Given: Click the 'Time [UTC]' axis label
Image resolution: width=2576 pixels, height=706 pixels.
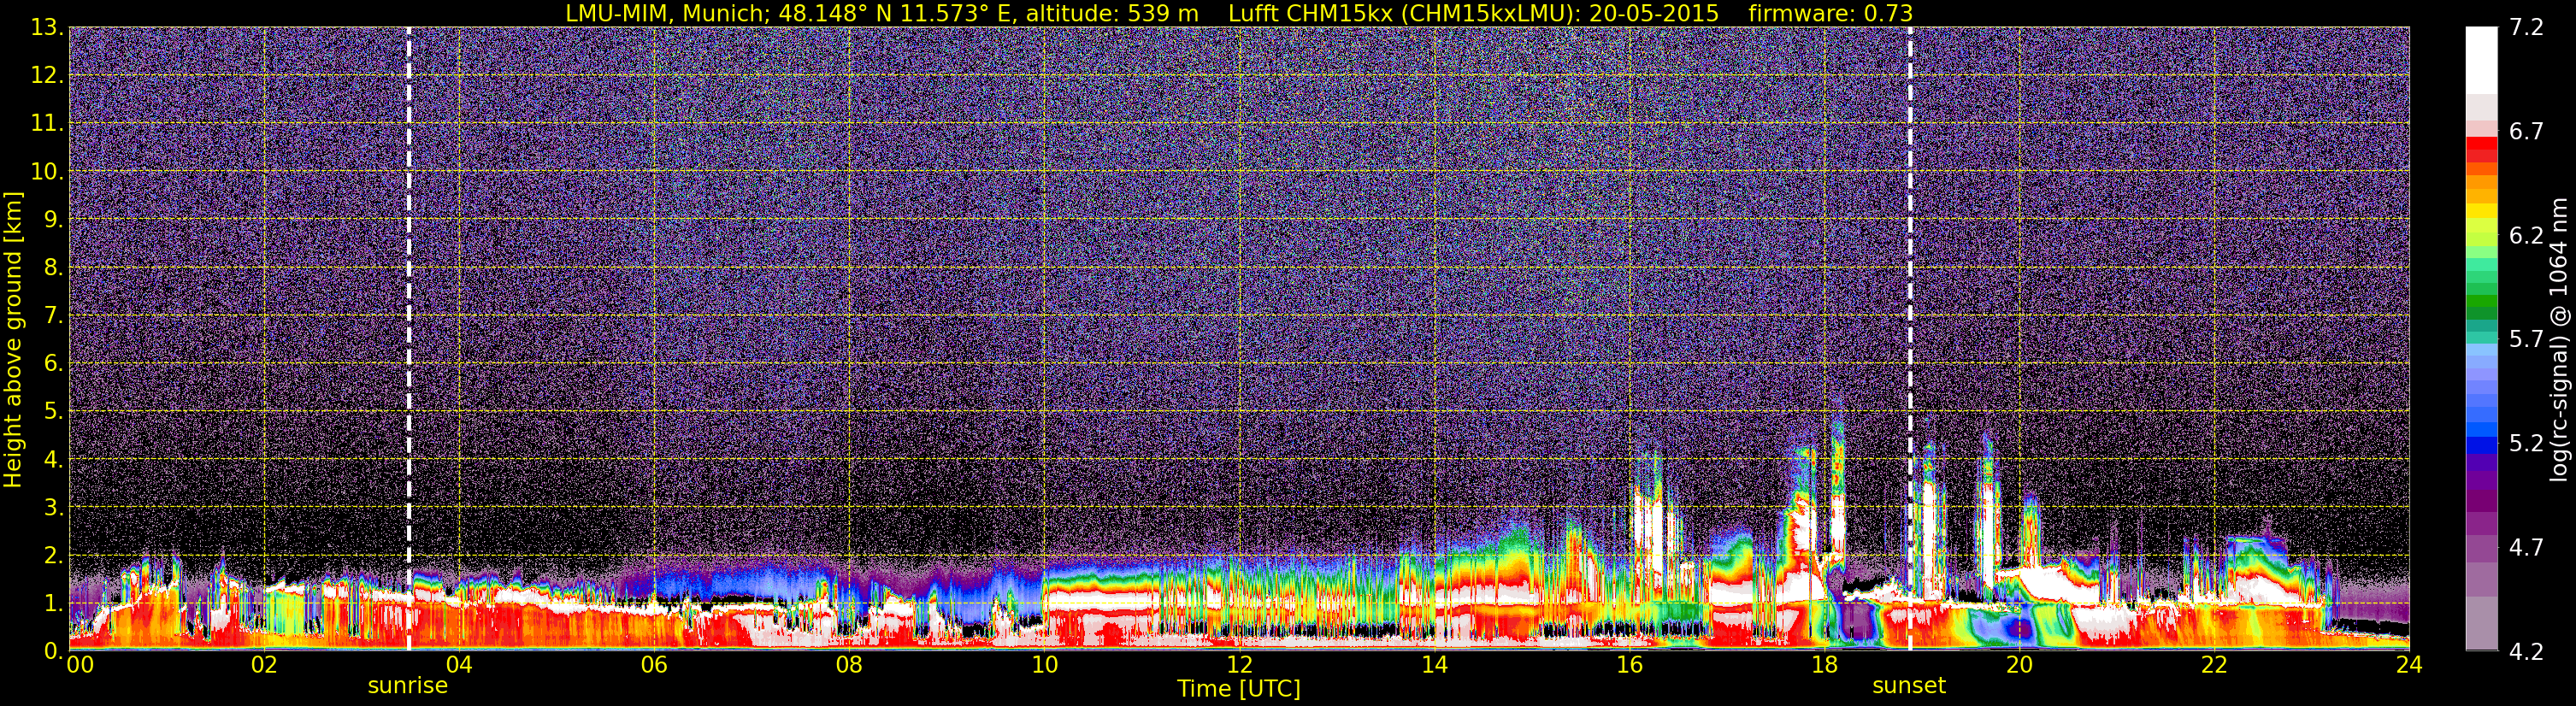Looking at the screenshot, I should pos(1239,689).
